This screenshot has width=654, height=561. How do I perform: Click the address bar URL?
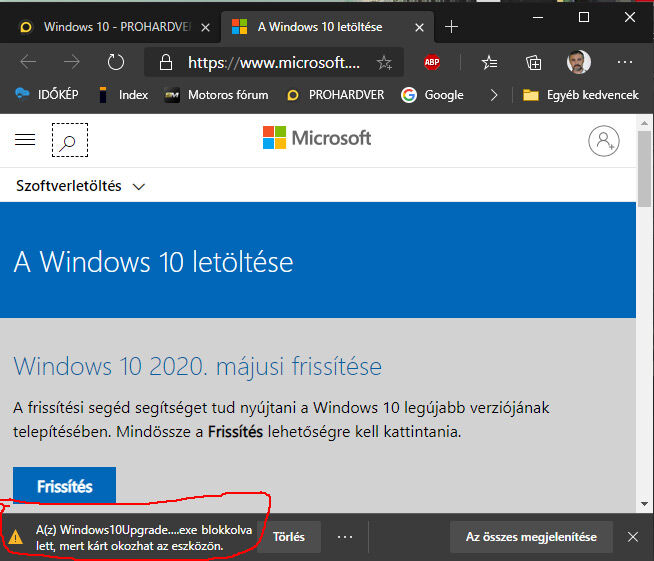(274, 63)
